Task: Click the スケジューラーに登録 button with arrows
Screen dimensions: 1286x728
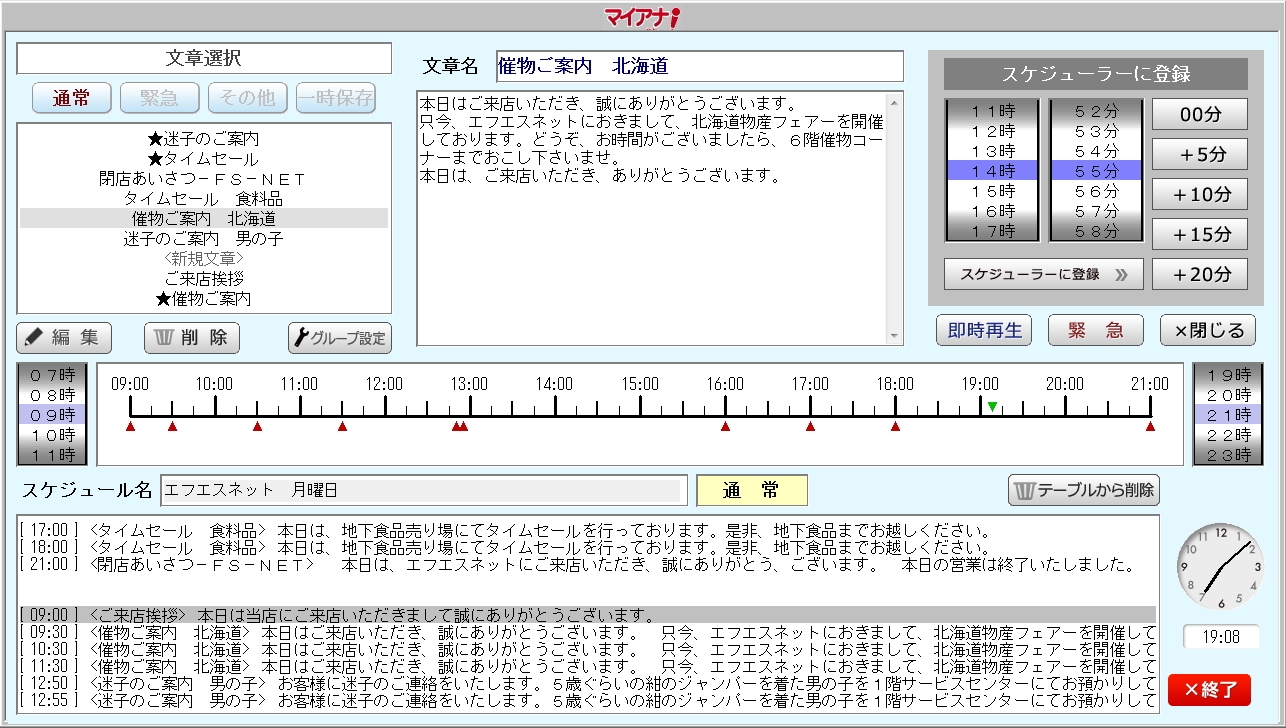Action: tap(1043, 273)
